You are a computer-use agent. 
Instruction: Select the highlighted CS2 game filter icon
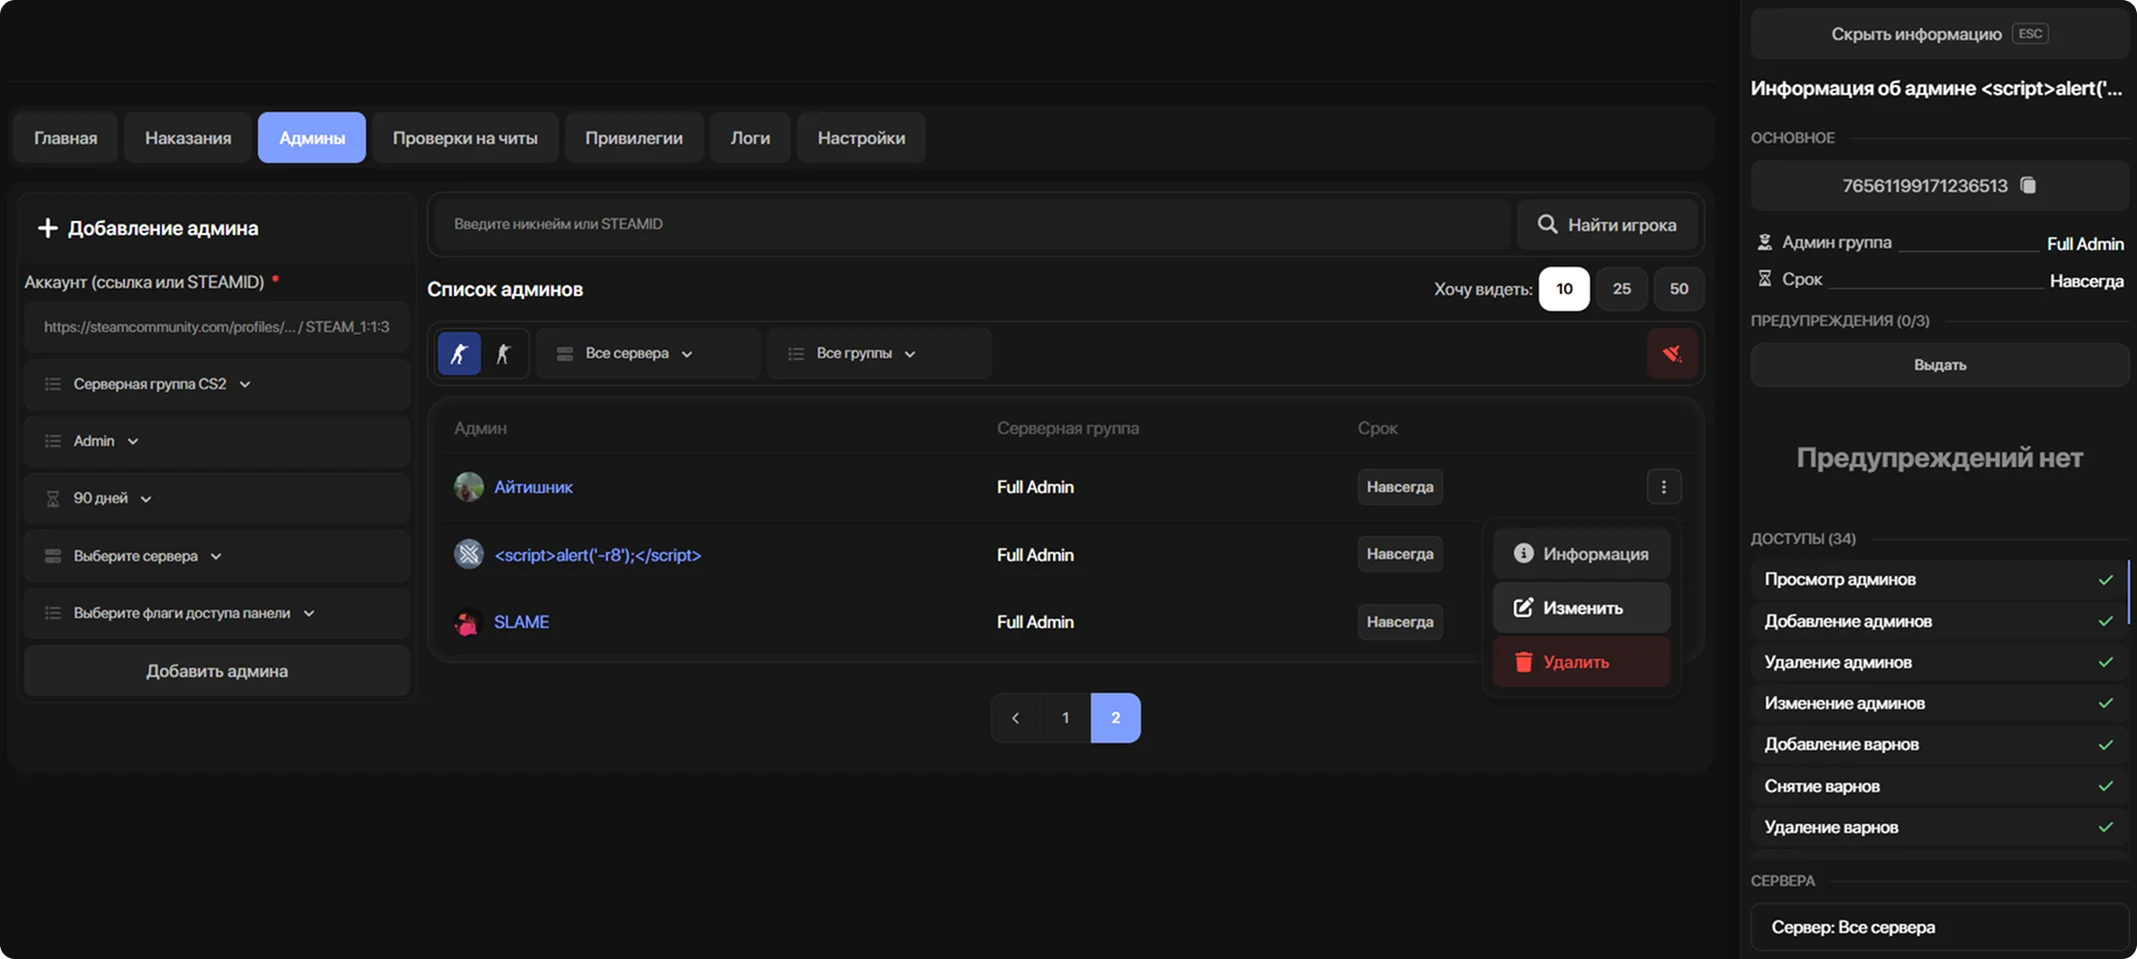pyautogui.click(x=460, y=353)
